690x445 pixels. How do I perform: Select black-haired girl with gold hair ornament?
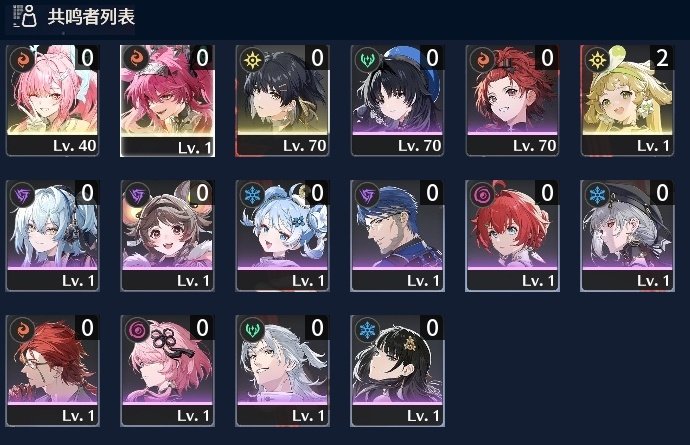pos(397,371)
